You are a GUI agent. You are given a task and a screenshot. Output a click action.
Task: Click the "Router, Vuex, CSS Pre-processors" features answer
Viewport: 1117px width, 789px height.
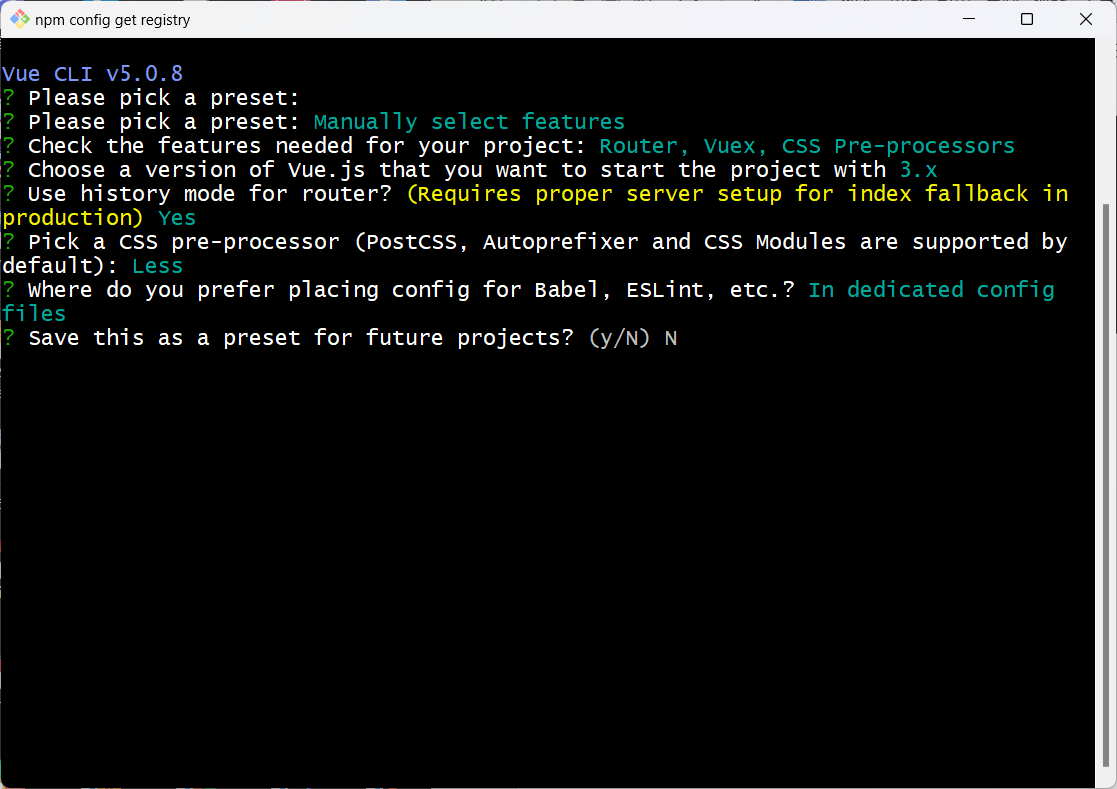click(806, 146)
